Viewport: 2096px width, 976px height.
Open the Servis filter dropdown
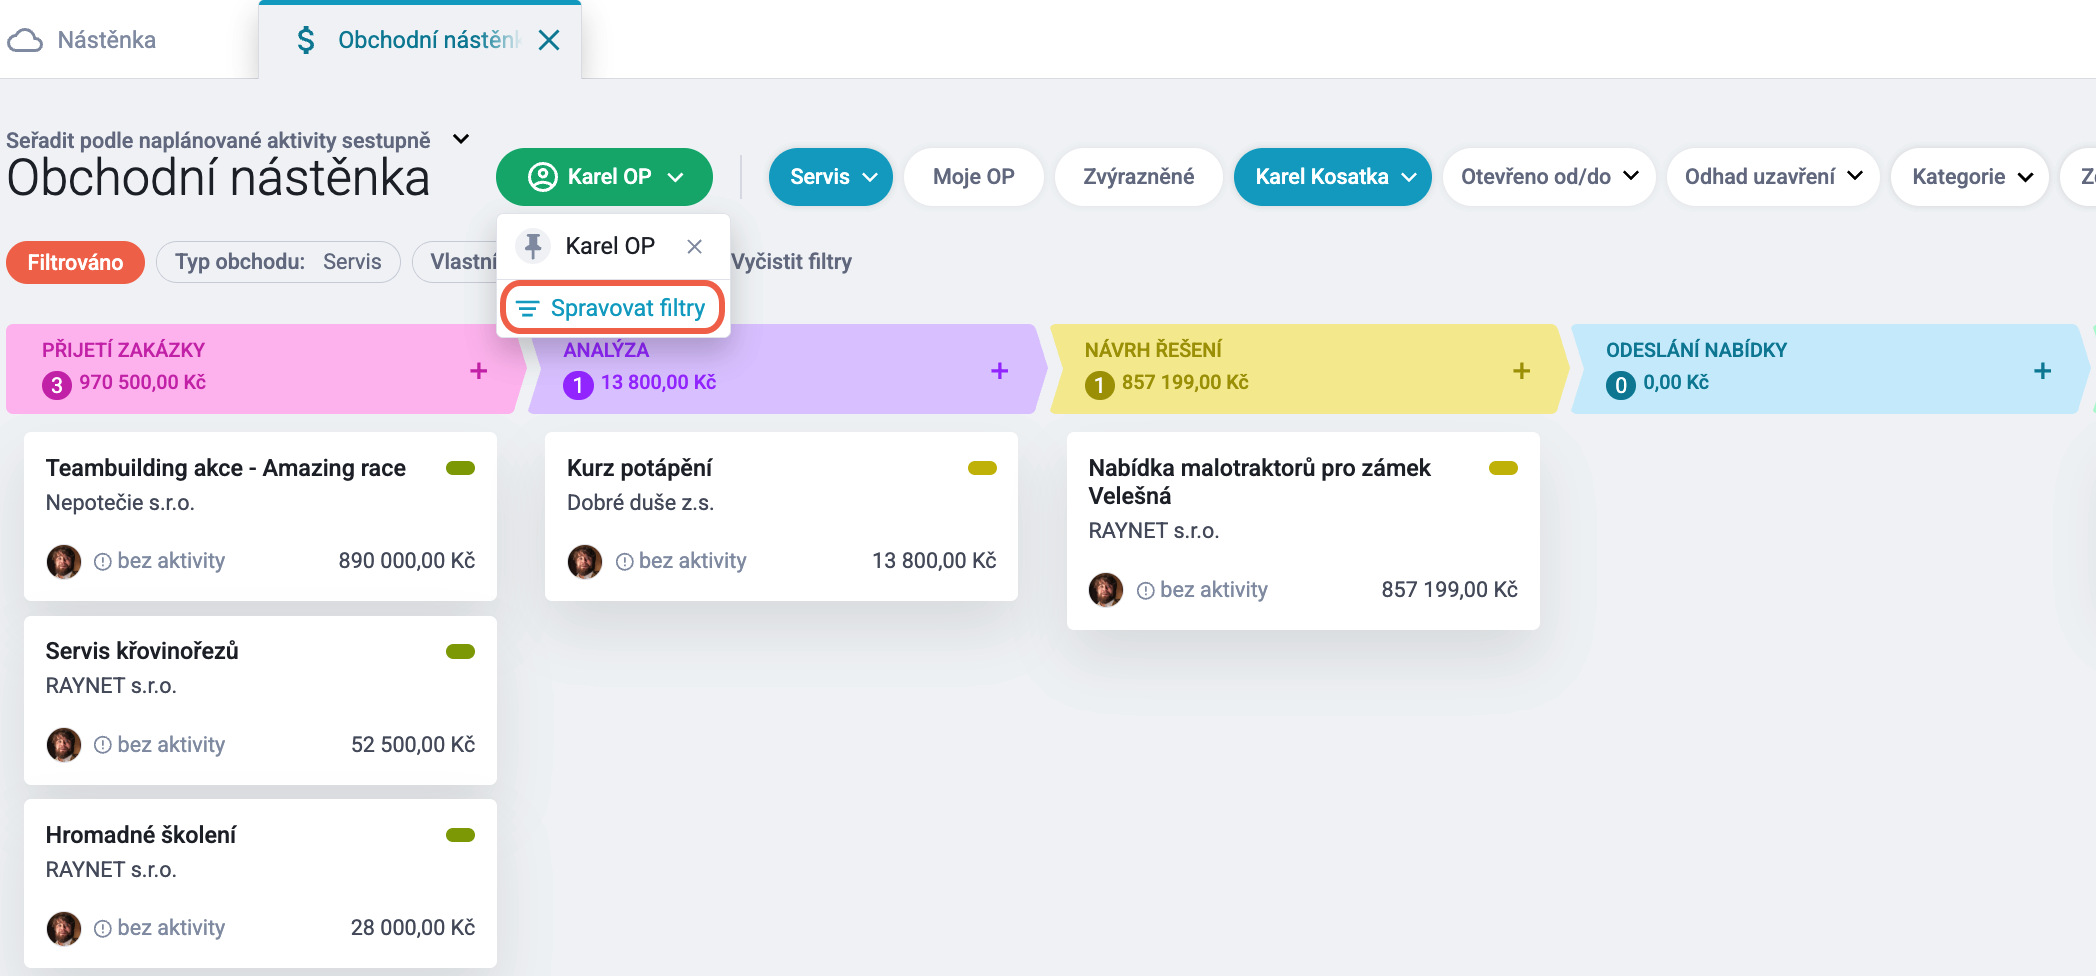[830, 177]
